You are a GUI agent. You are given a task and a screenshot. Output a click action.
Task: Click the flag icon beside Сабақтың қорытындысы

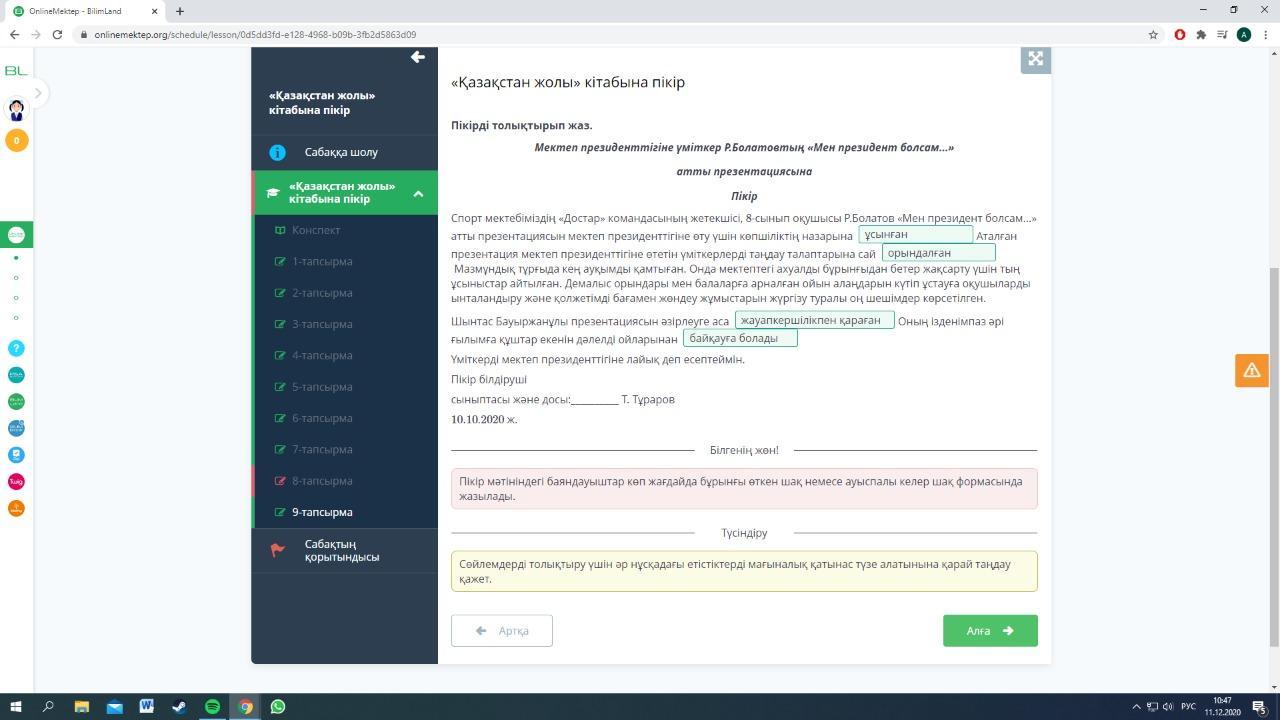click(277, 550)
